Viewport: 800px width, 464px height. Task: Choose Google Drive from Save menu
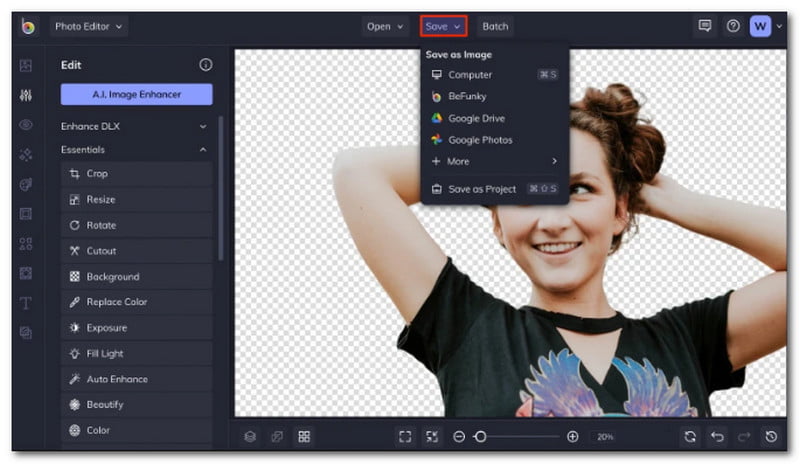[x=477, y=118]
